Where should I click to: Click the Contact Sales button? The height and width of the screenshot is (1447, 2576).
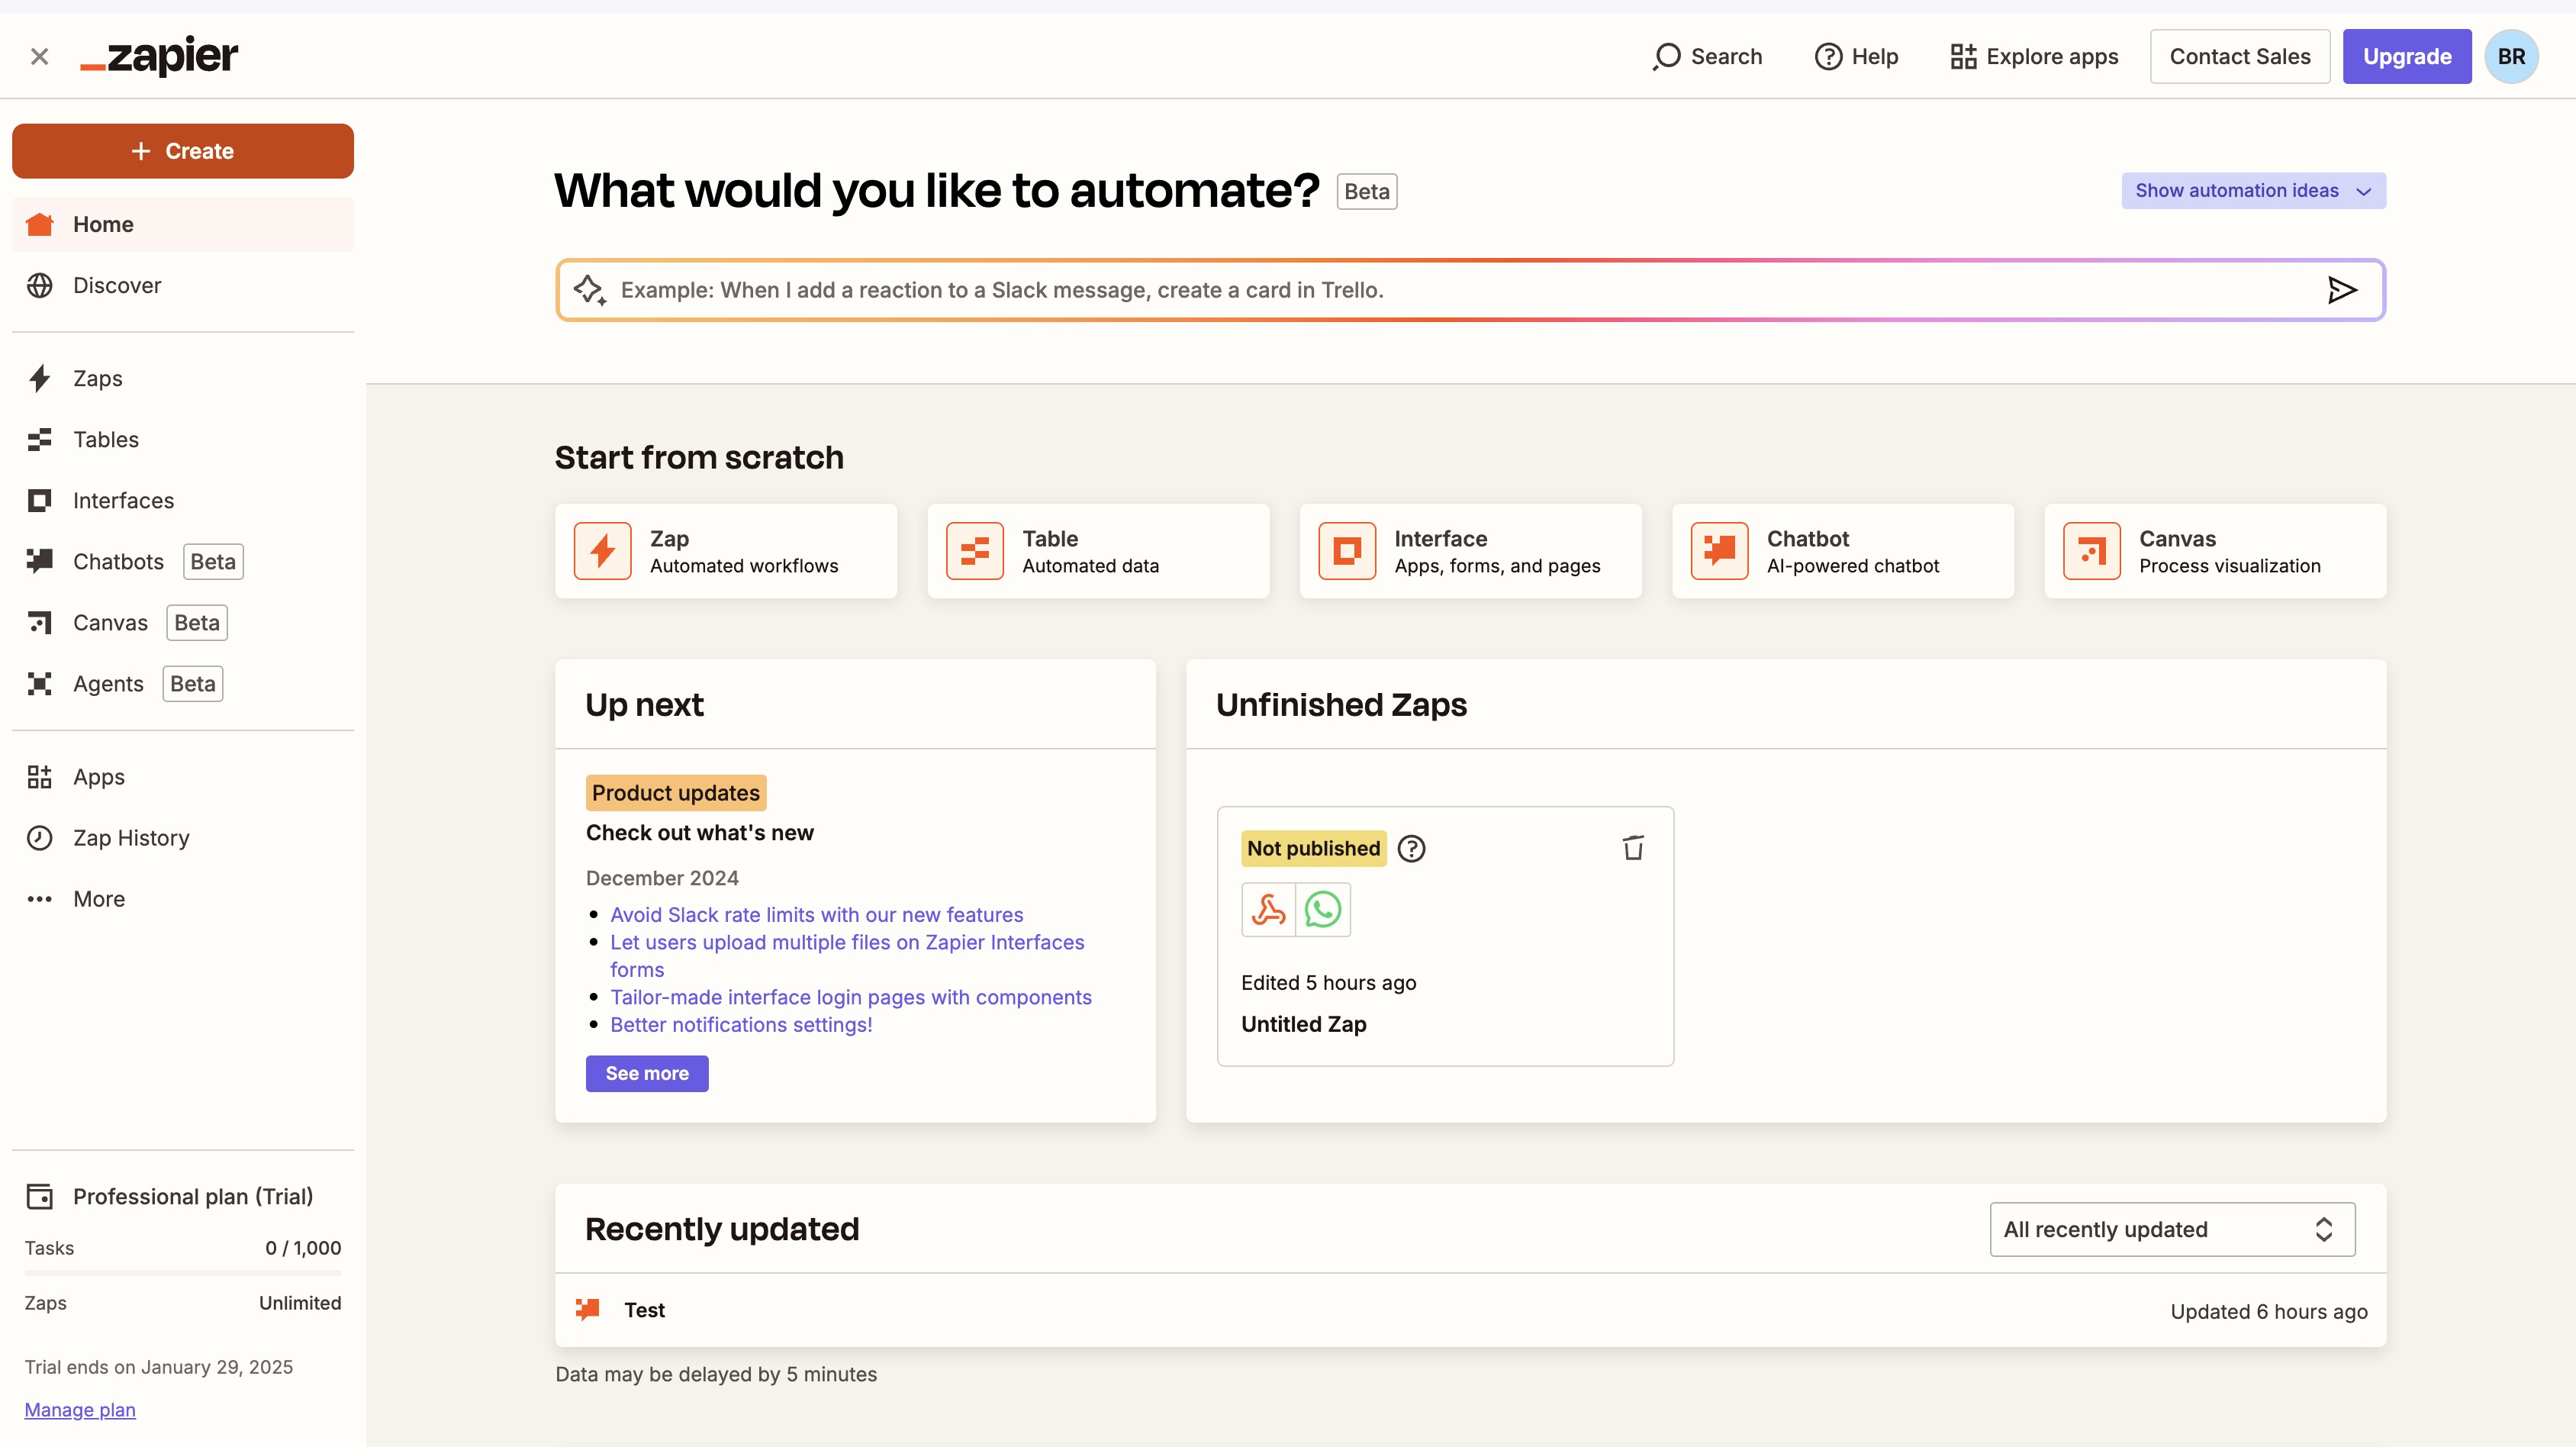click(2239, 57)
